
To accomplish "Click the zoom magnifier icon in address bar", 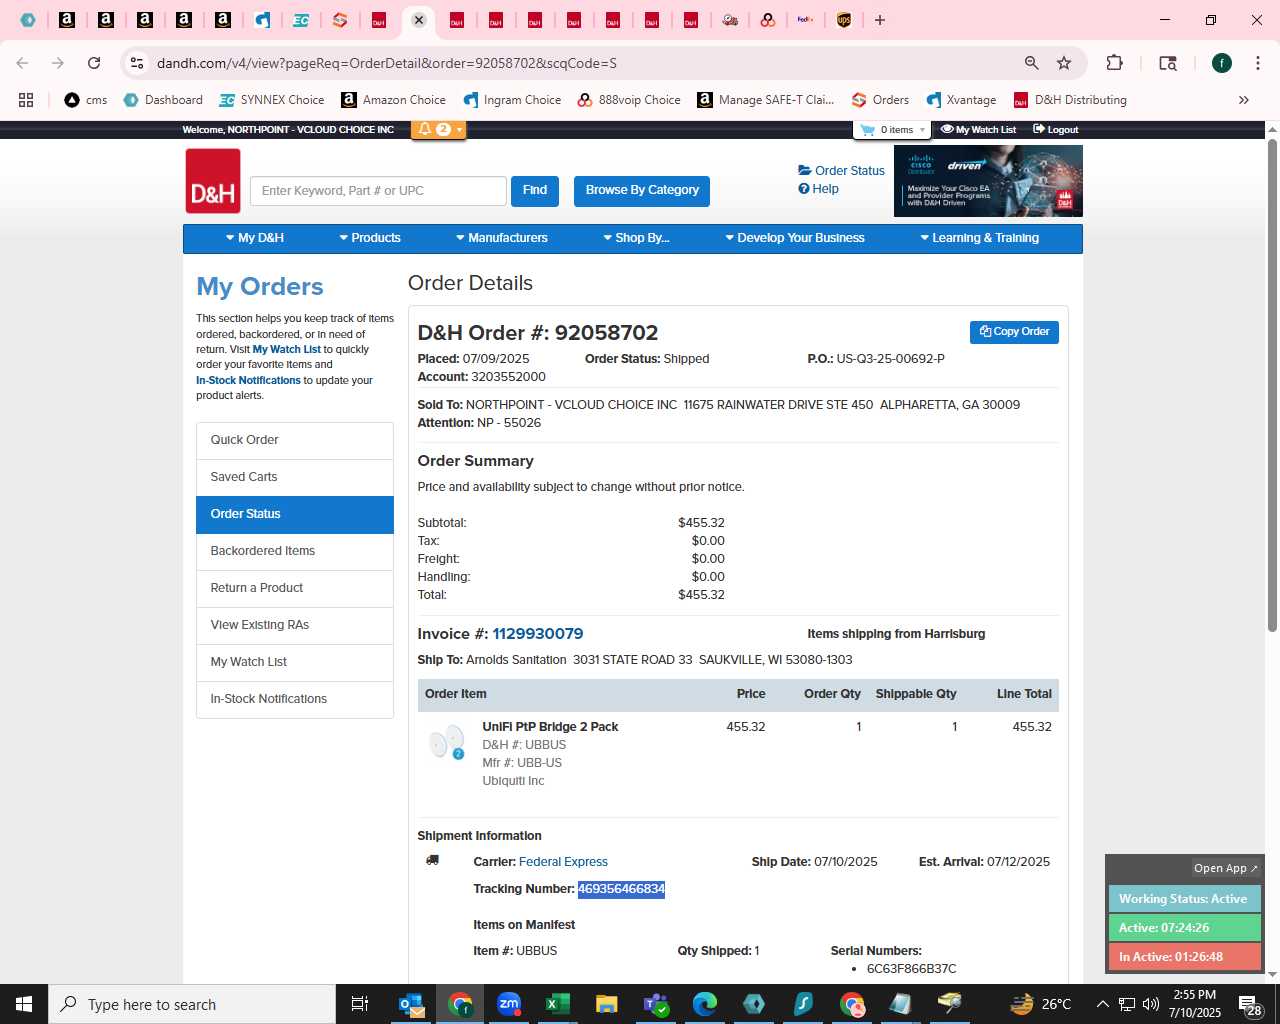I will click(x=1032, y=63).
